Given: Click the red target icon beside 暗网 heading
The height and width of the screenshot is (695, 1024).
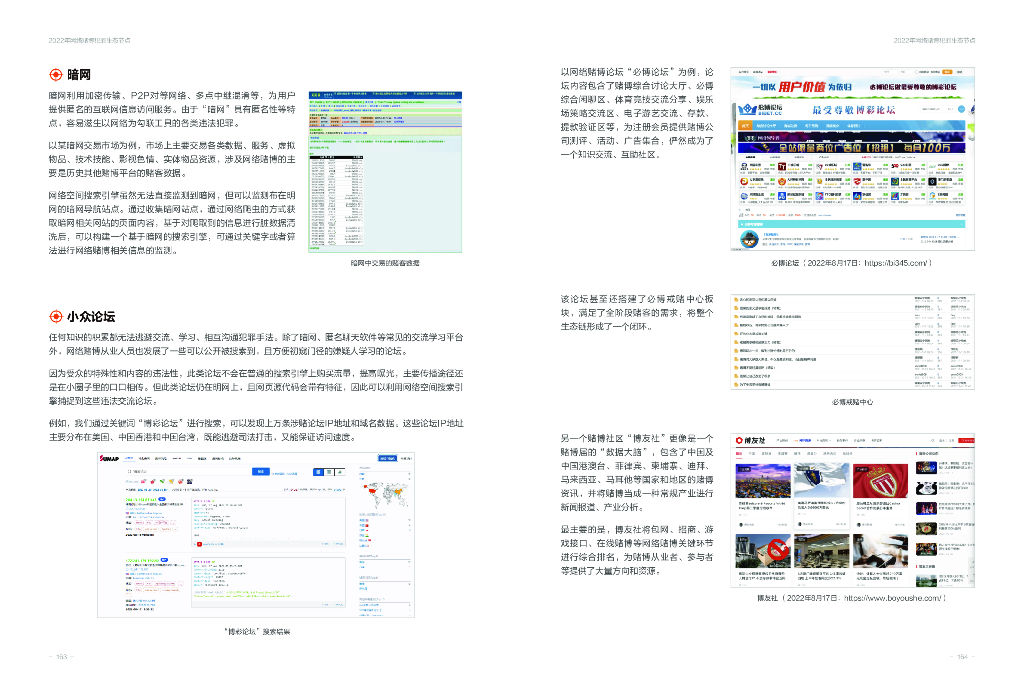Looking at the screenshot, I should pyautogui.click(x=56, y=75).
